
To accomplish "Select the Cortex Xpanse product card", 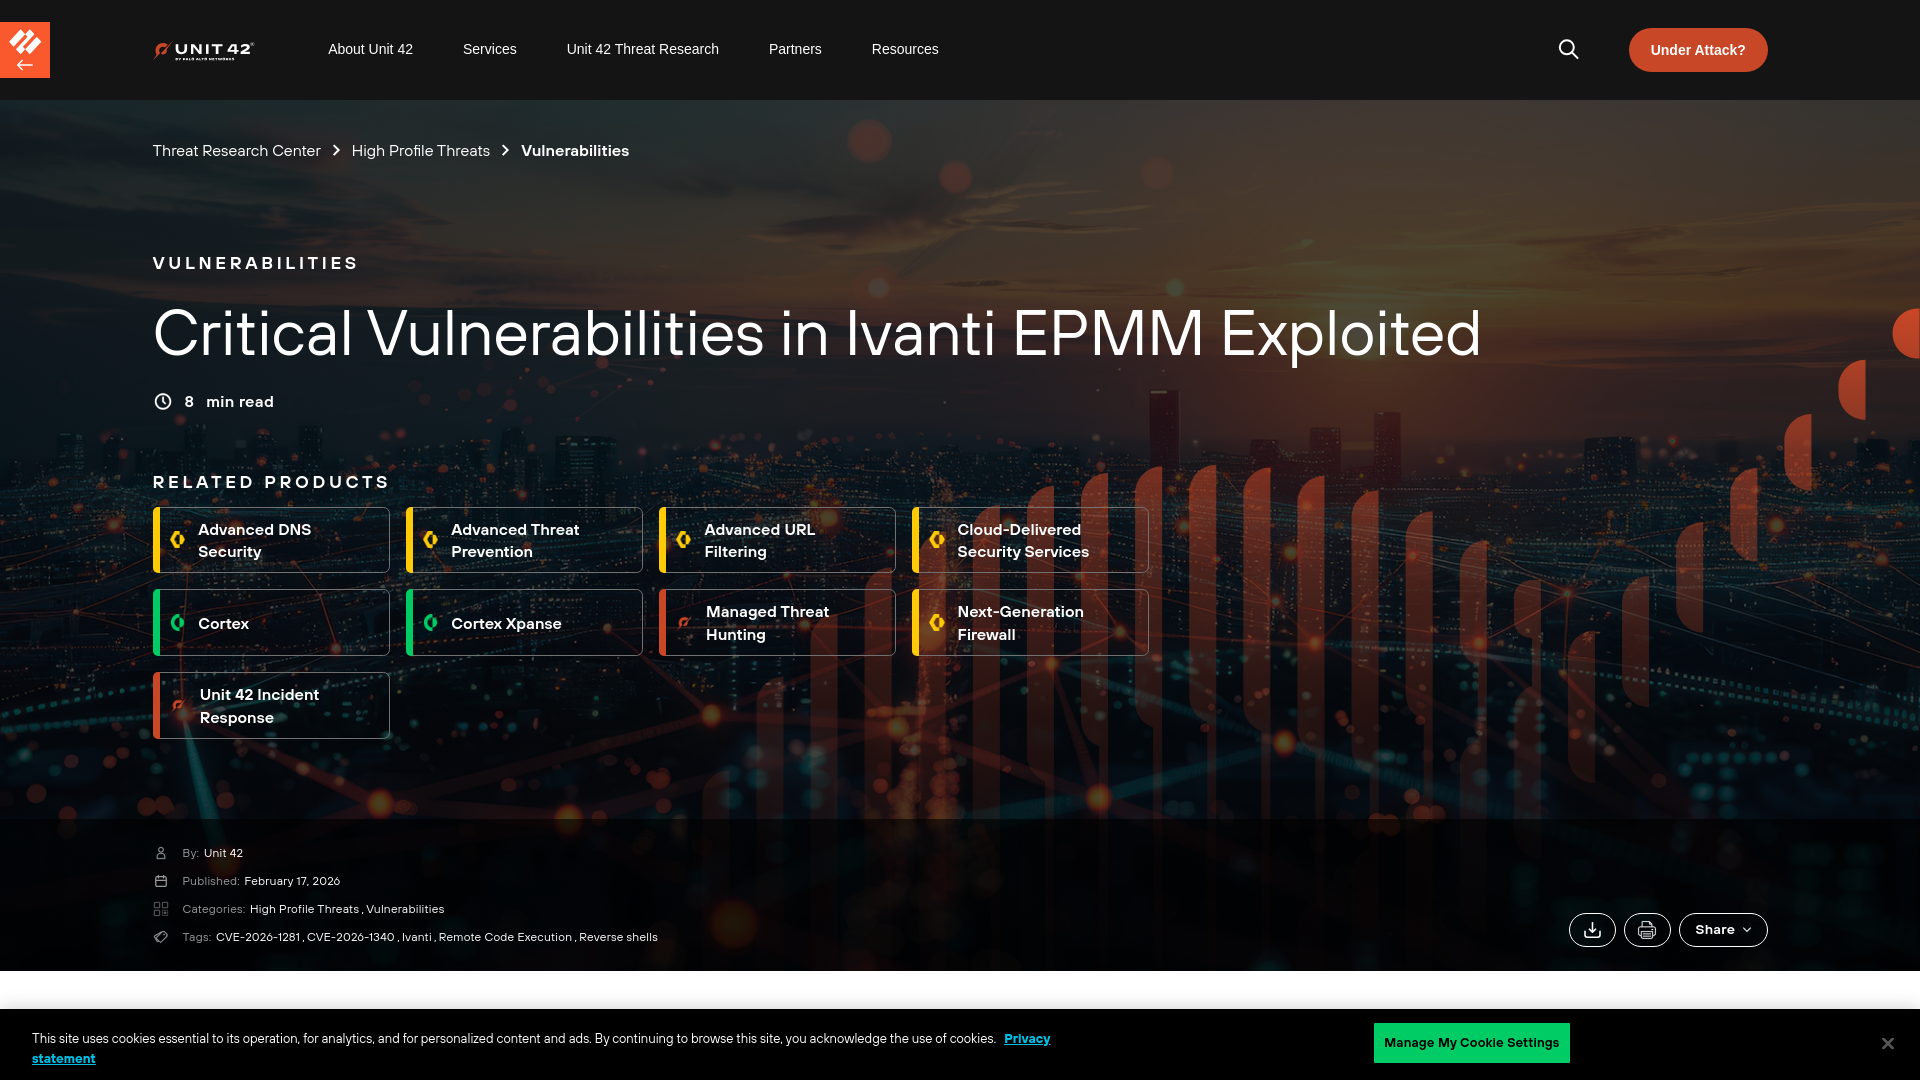I will pos(524,622).
